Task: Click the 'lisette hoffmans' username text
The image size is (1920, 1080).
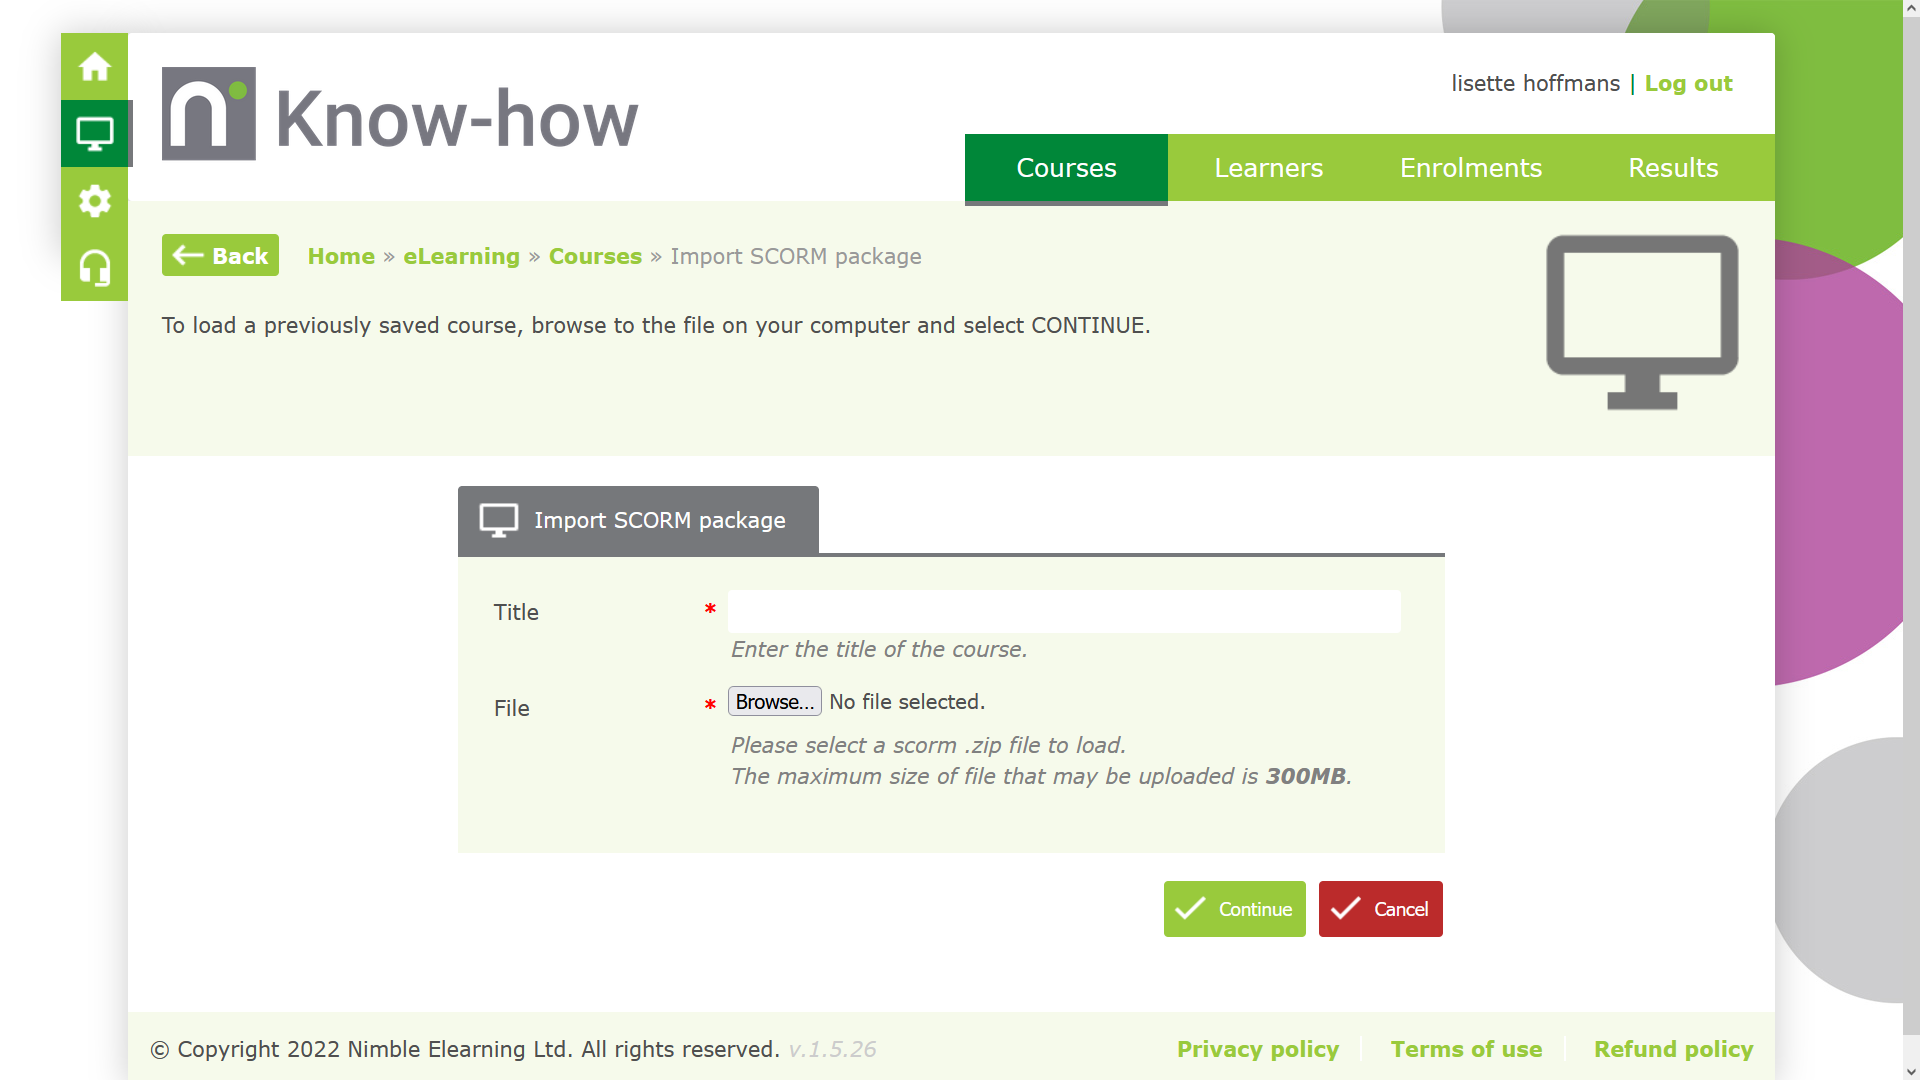Action: [x=1535, y=84]
